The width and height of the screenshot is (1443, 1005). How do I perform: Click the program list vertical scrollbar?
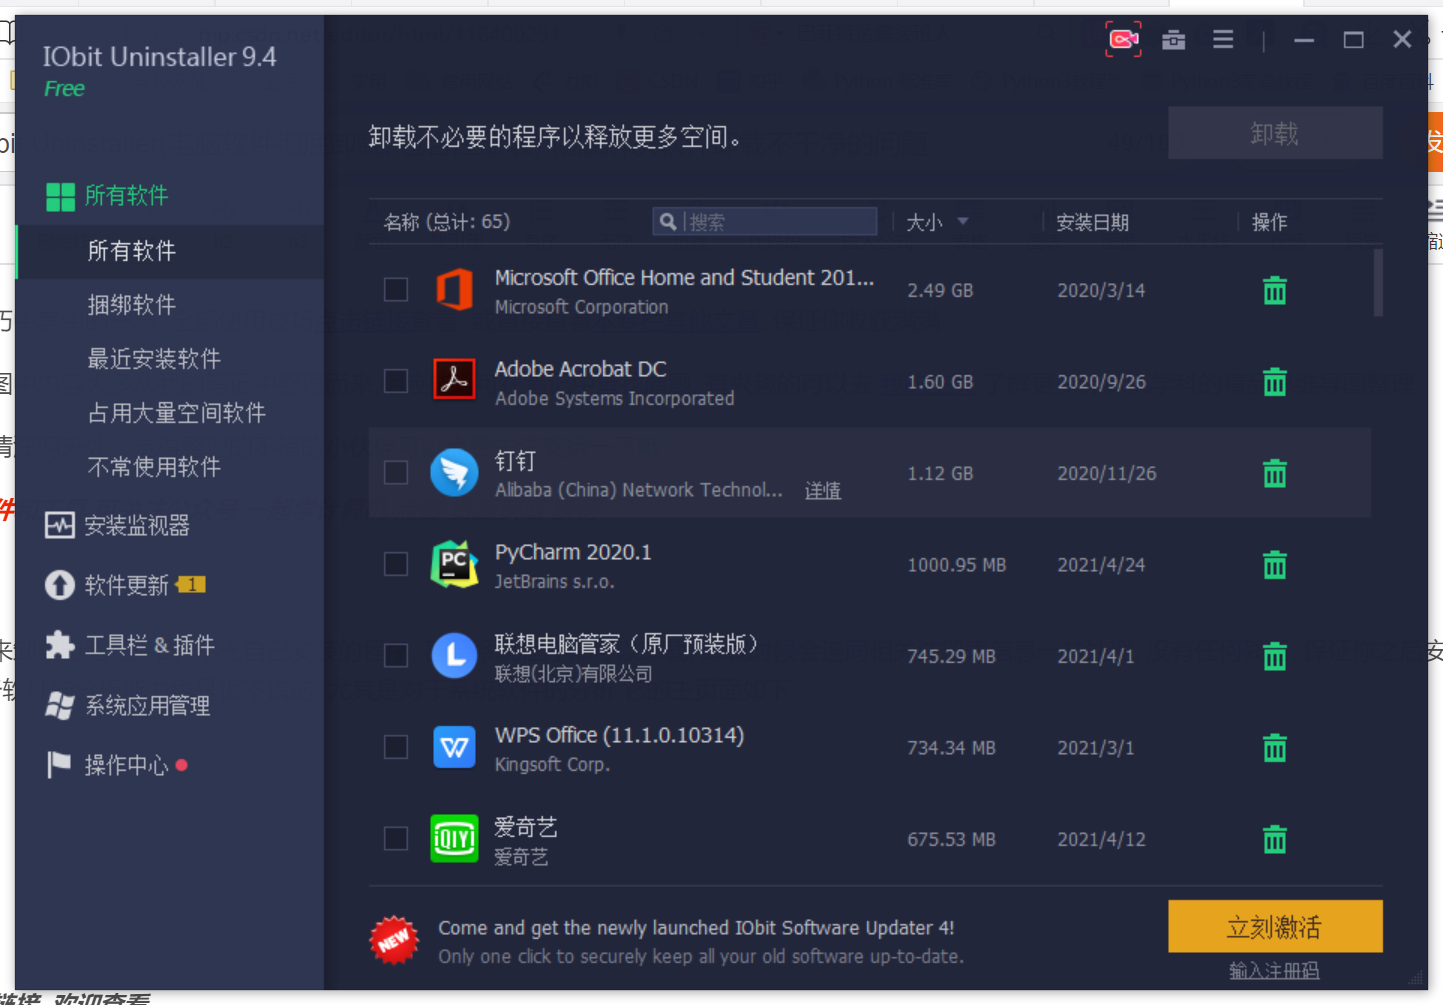[x=1378, y=283]
